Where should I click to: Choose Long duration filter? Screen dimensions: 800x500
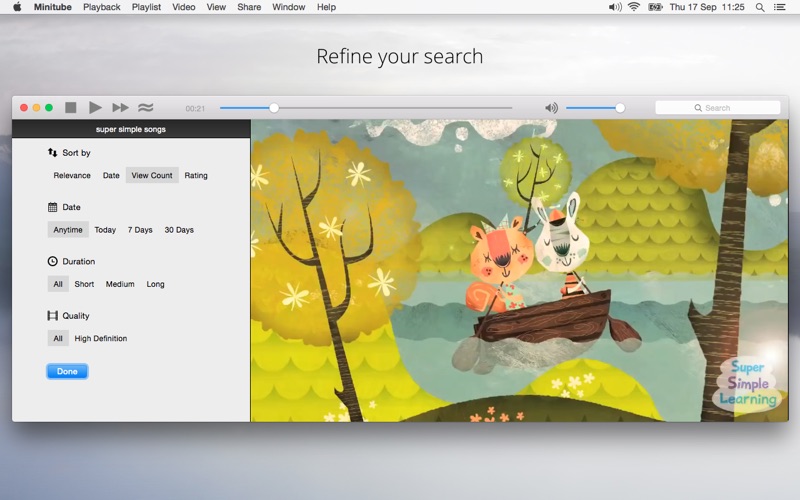click(x=156, y=284)
